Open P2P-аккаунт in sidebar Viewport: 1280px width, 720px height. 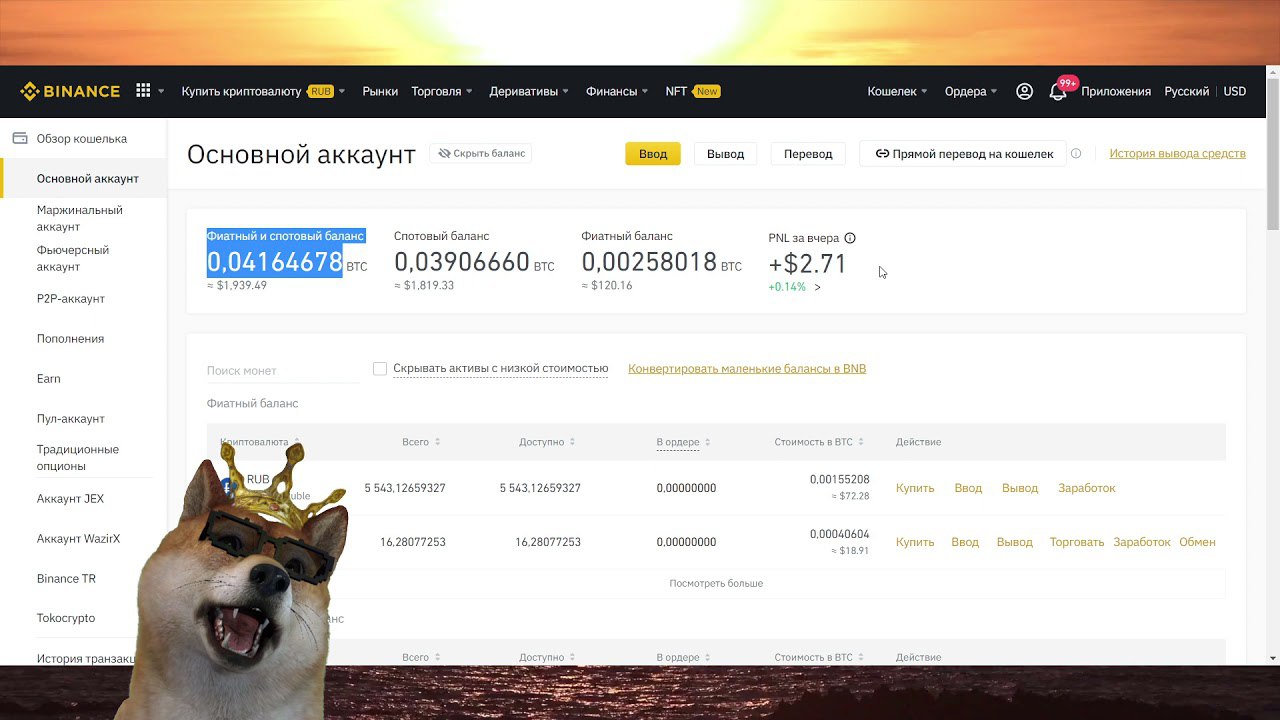coord(71,299)
